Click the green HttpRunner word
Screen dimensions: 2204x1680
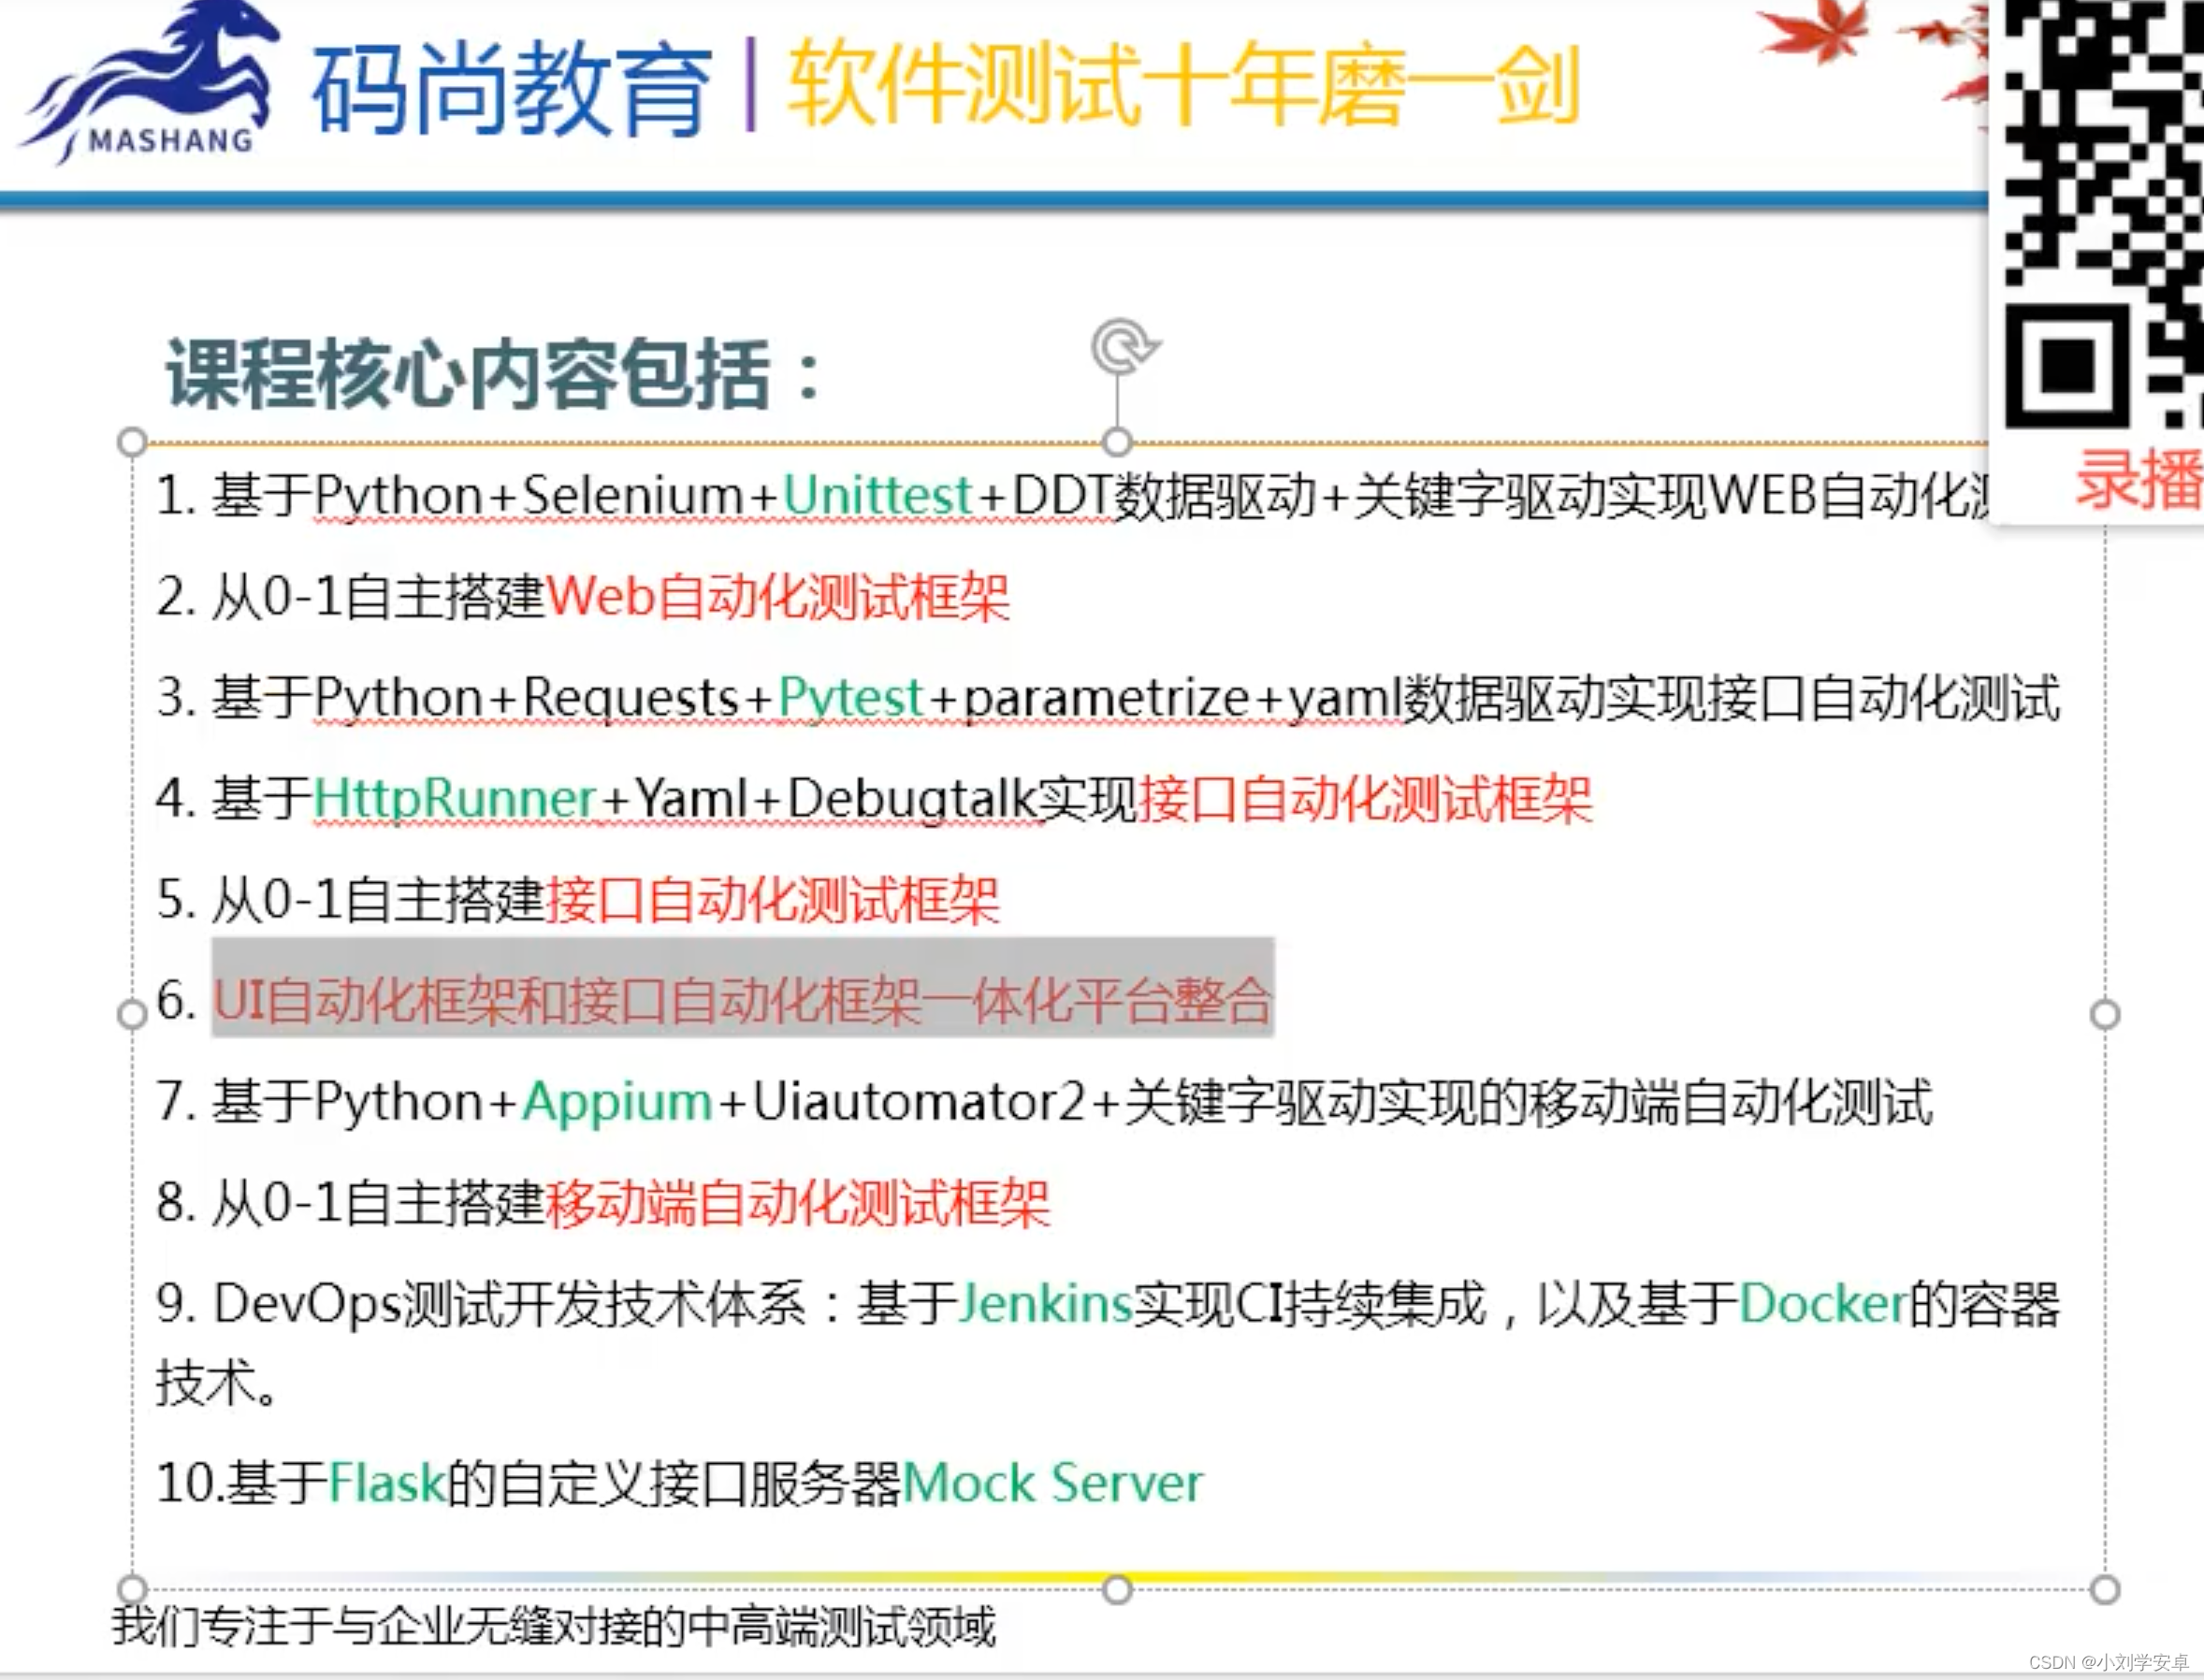coord(455,799)
